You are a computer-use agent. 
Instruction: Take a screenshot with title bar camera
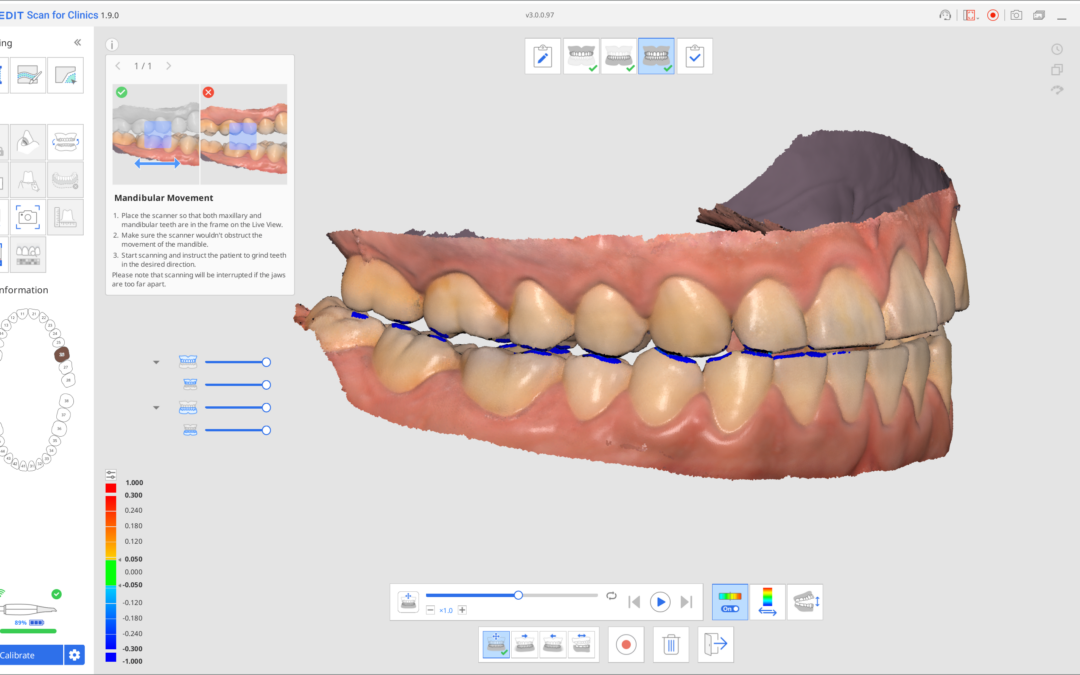1016,15
